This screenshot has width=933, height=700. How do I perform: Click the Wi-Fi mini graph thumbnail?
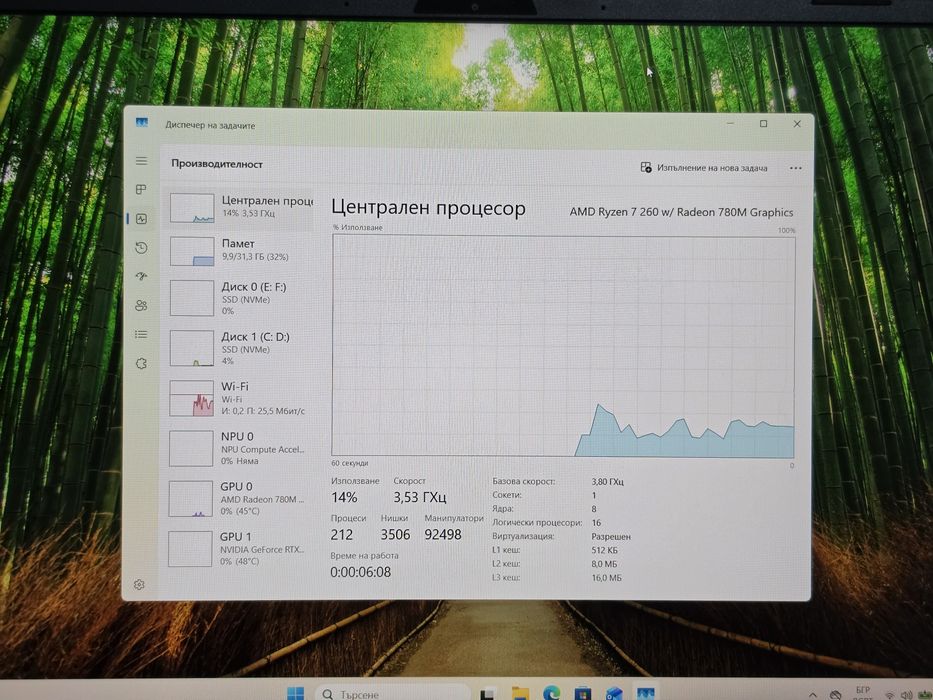[x=192, y=398]
